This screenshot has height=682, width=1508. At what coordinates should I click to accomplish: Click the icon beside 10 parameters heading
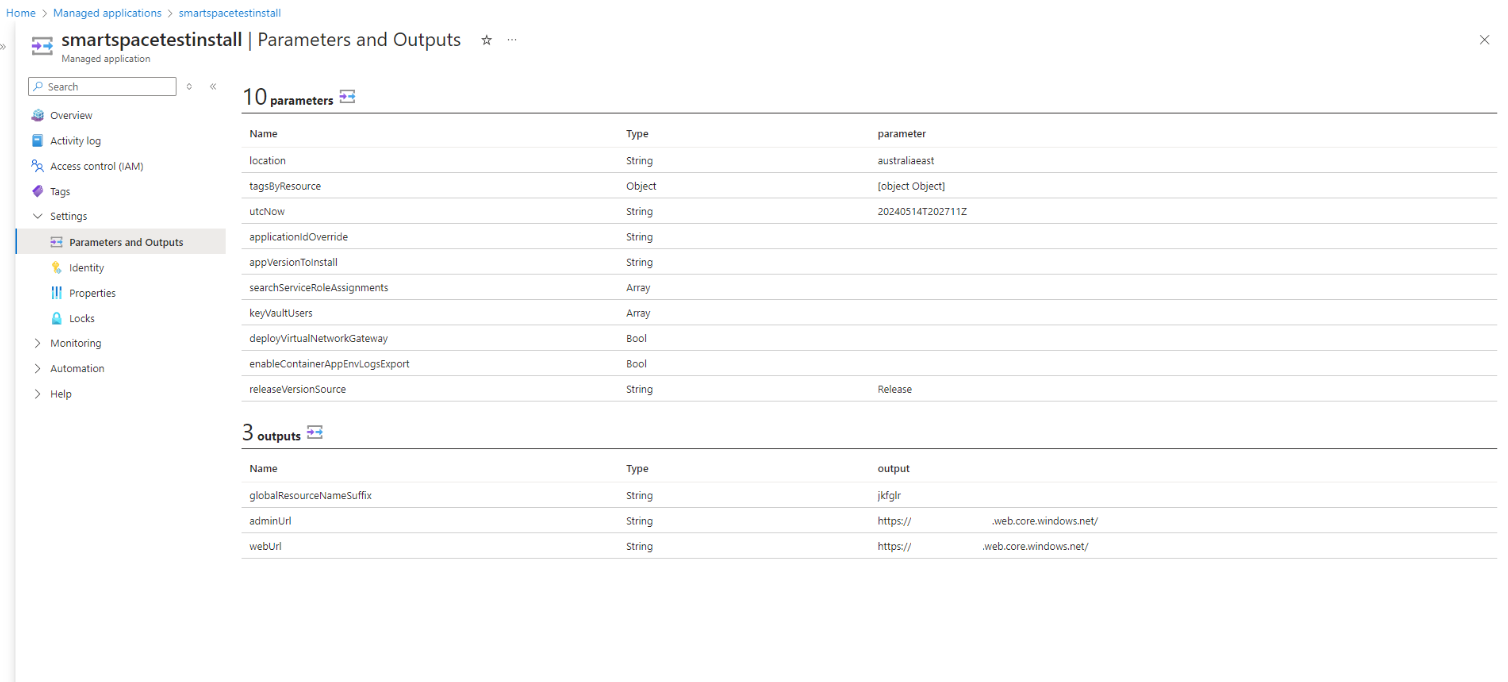(347, 97)
